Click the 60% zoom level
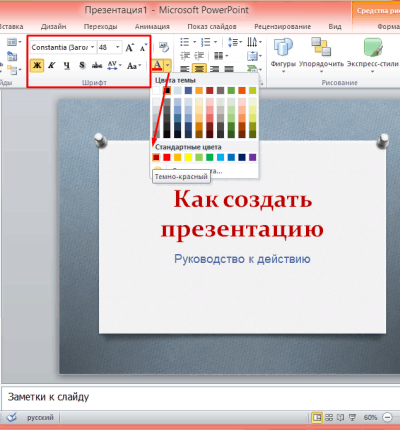 tap(370, 417)
